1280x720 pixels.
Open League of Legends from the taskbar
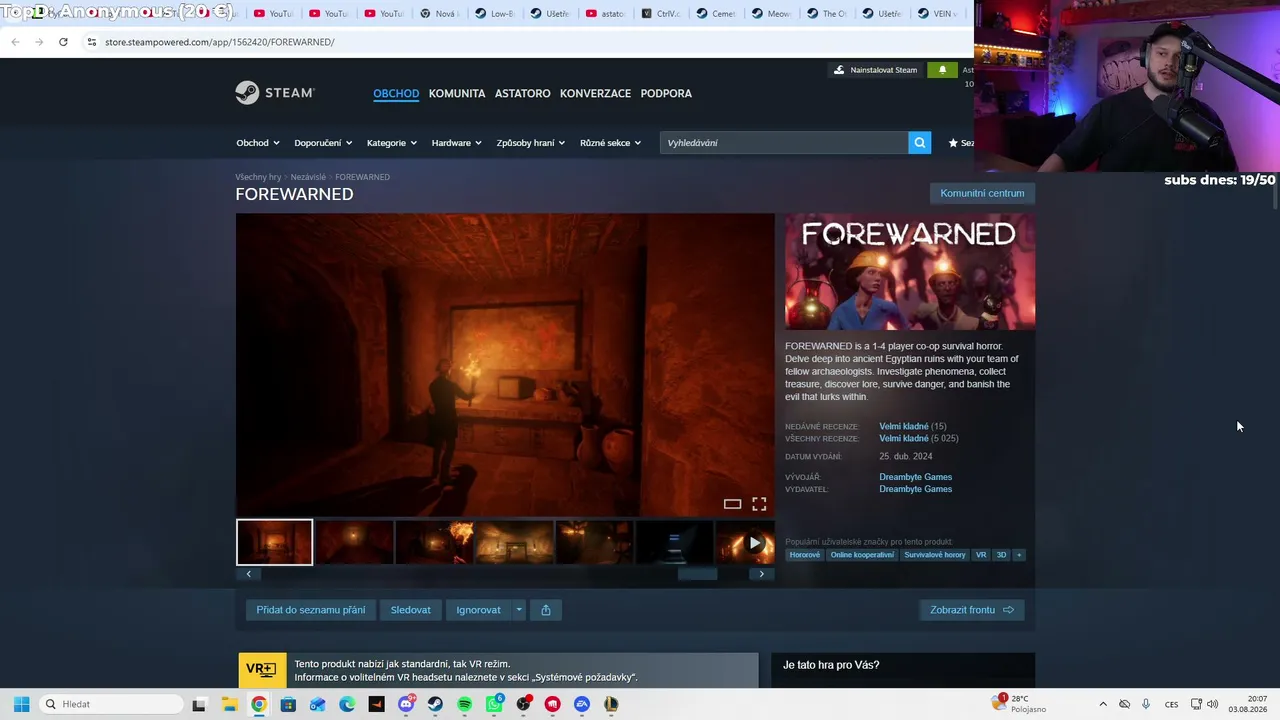611,704
